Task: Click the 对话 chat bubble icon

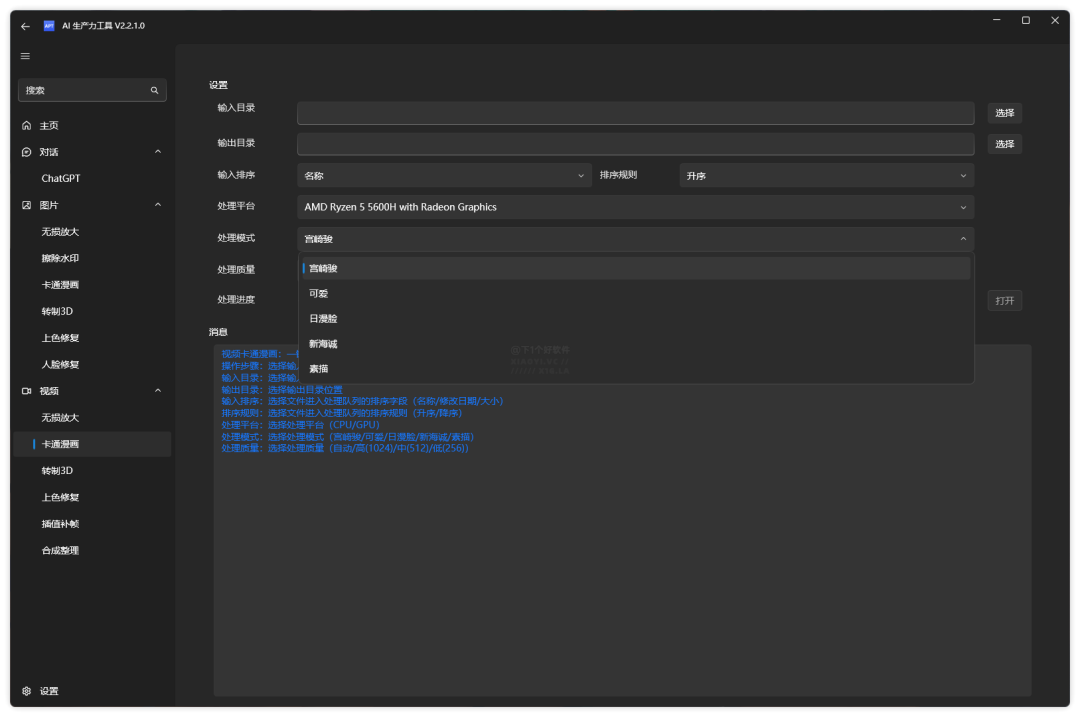Action: [x=26, y=152]
